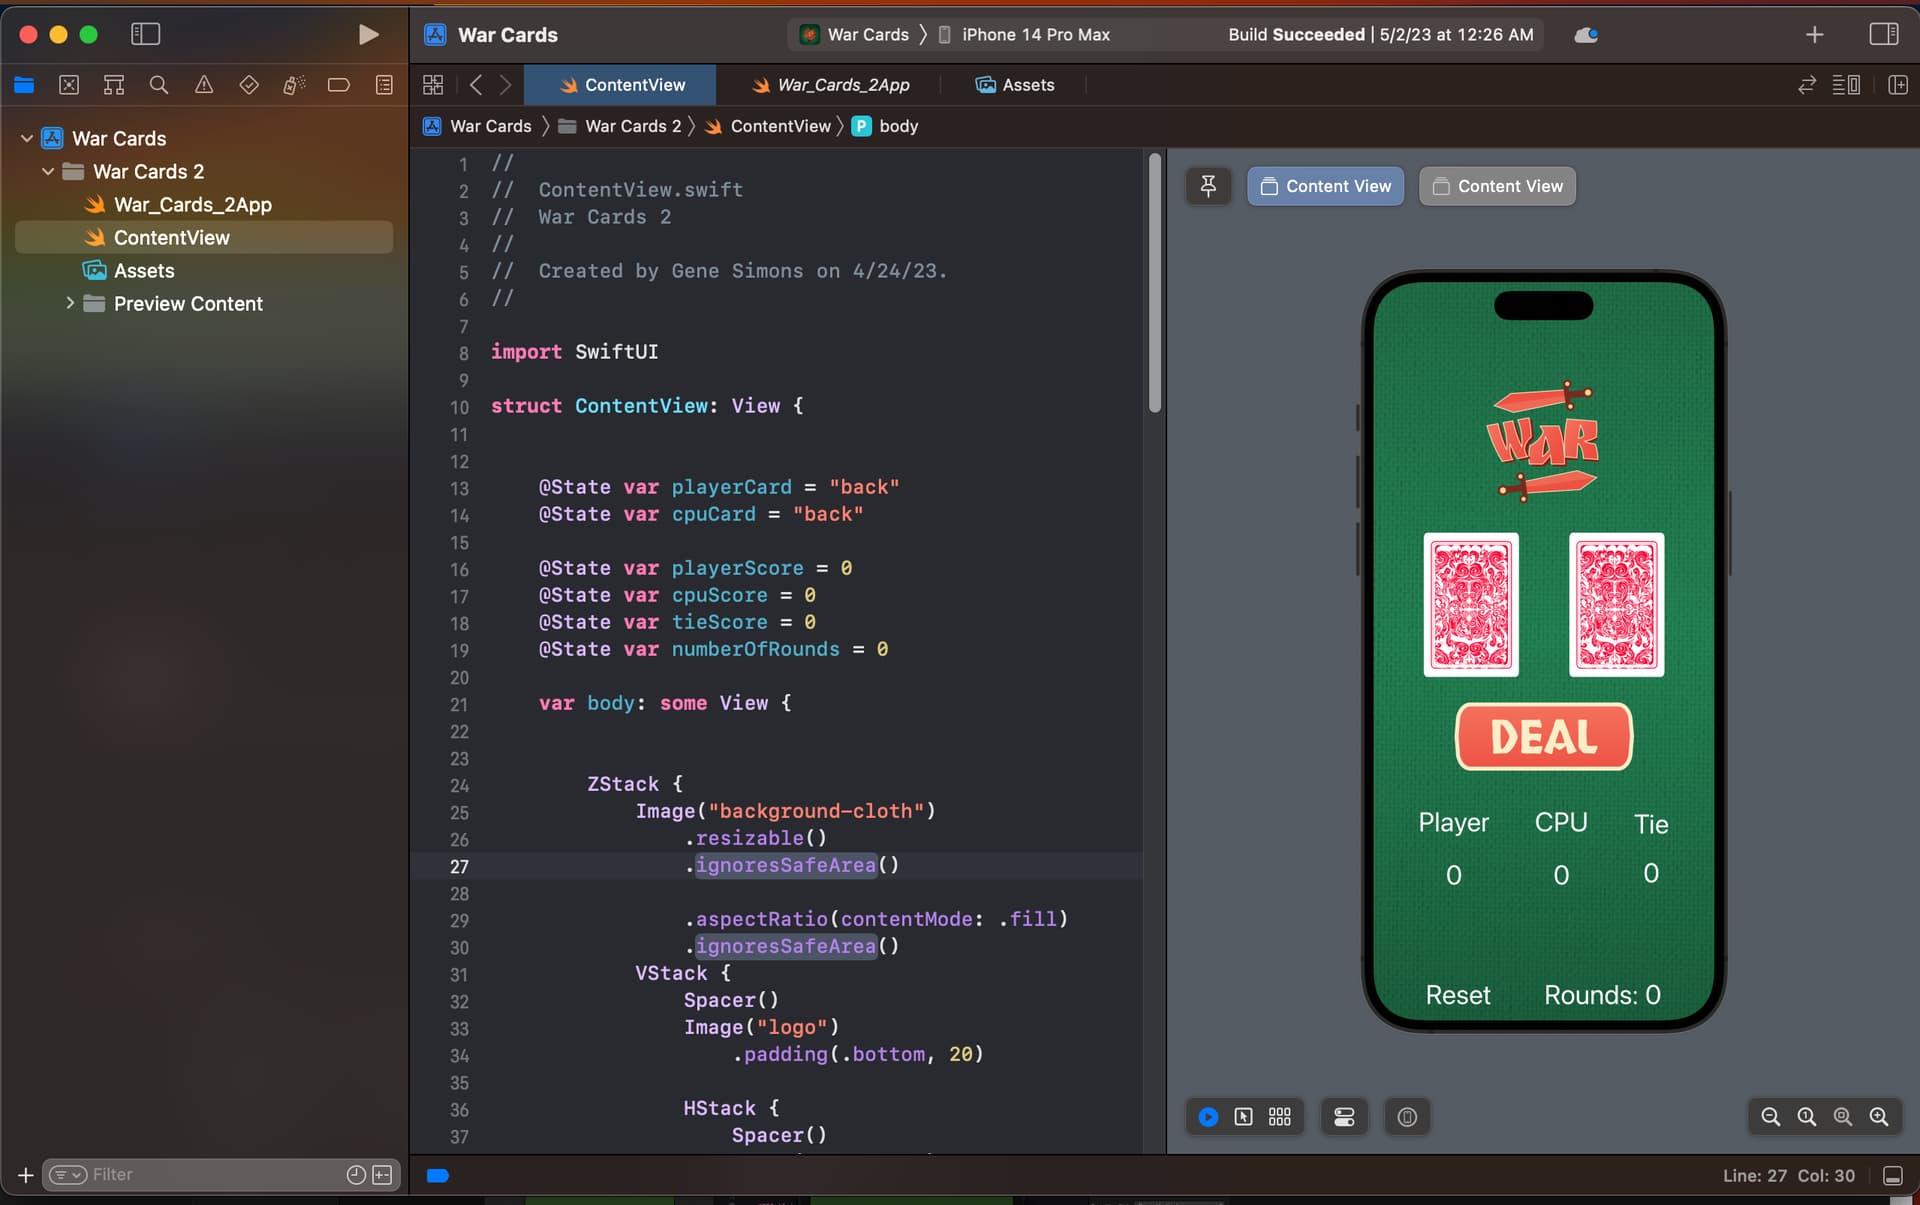Open the Project navigator folder icon
Image resolution: width=1920 pixels, height=1205 pixels.
click(24, 85)
